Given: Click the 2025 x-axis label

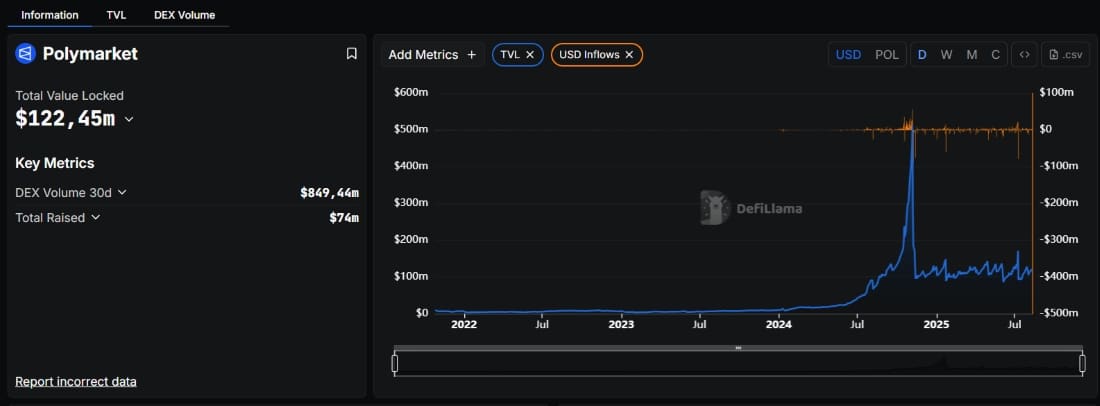Looking at the screenshot, I should [x=937, y=325].
